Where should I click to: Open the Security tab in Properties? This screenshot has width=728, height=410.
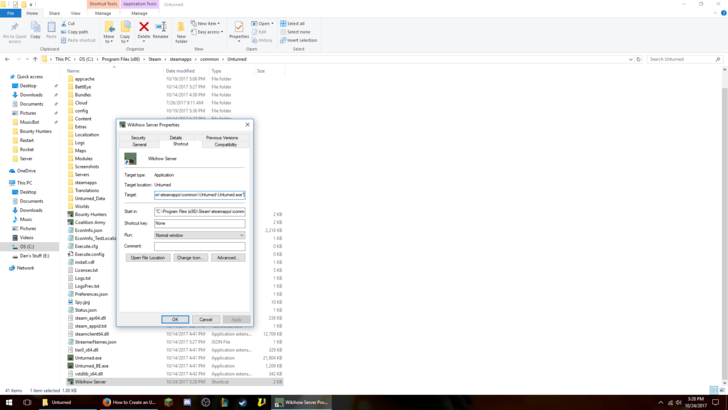[138, 137]
